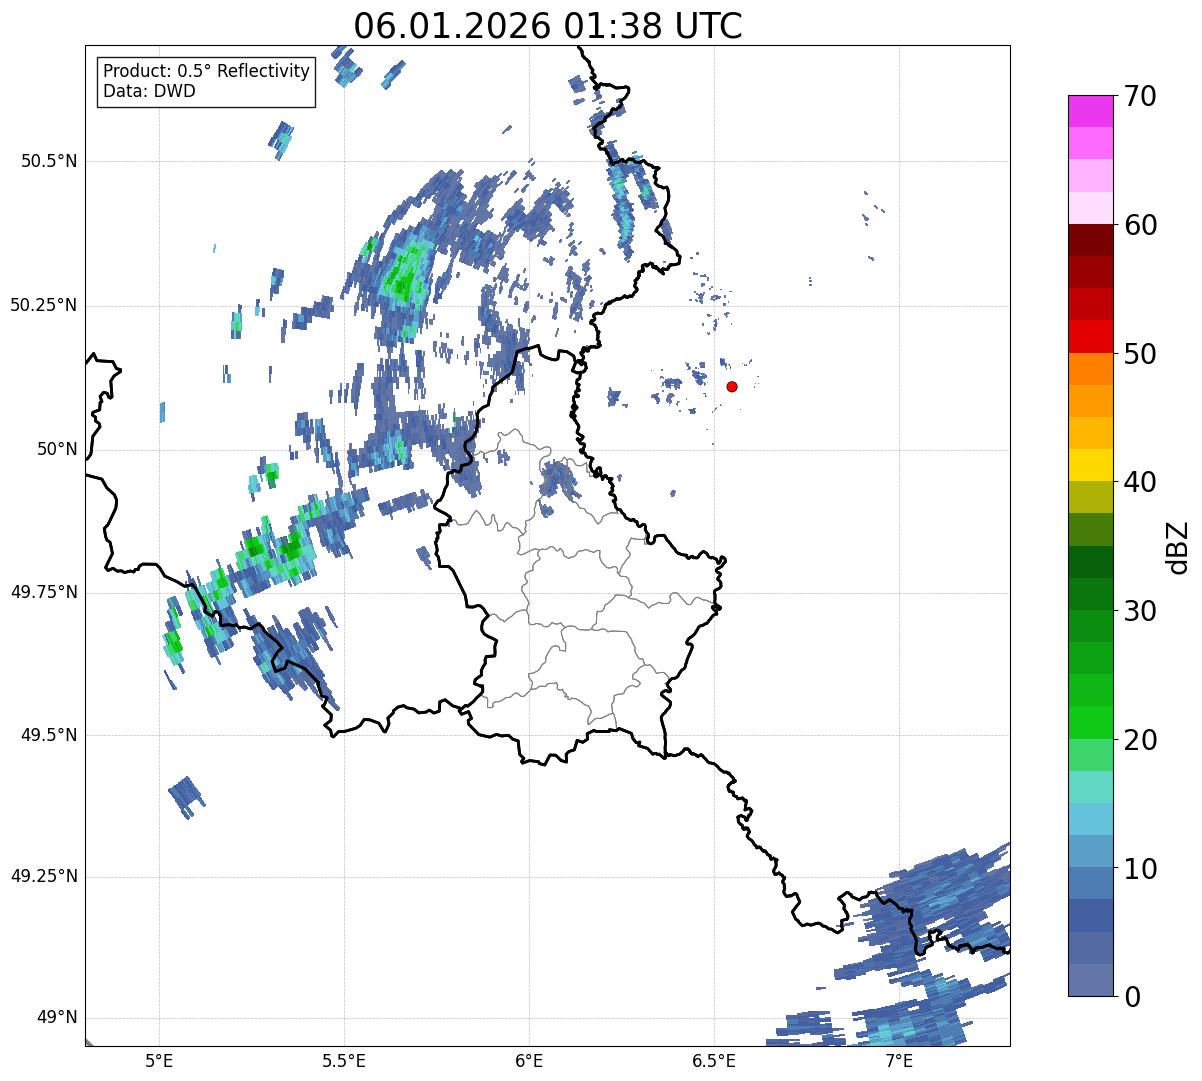Click the colorbar tick label 70
Screen dimensions: 1202x1081
point(1143,96)
